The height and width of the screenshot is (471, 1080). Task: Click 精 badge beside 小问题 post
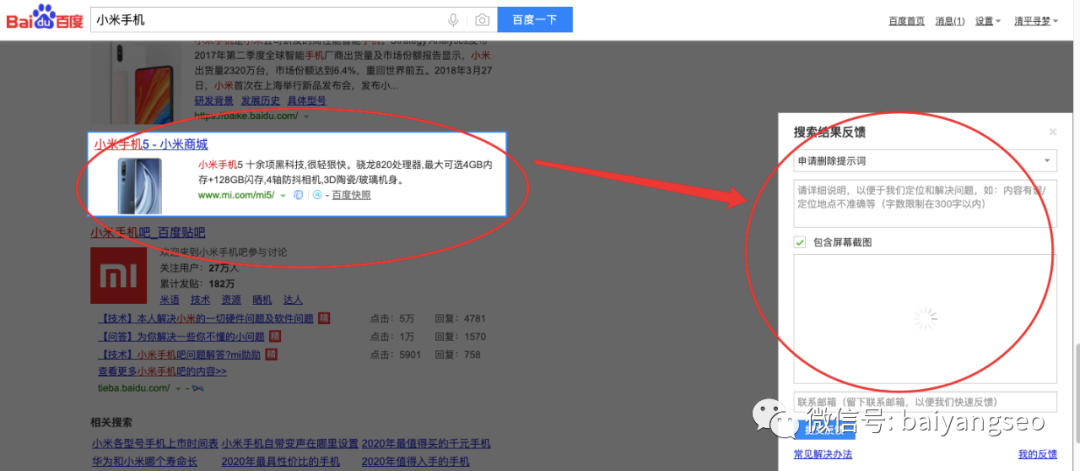275,337
